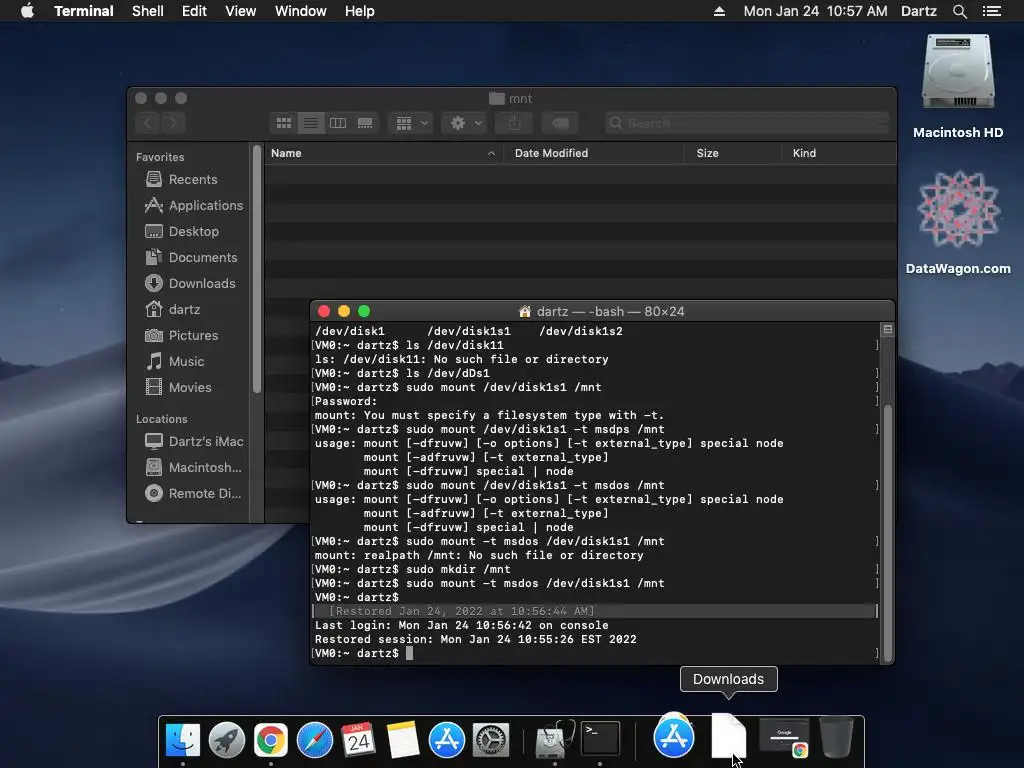
Task: Switch Finder to gallery view
Action: tap(365, 123)
